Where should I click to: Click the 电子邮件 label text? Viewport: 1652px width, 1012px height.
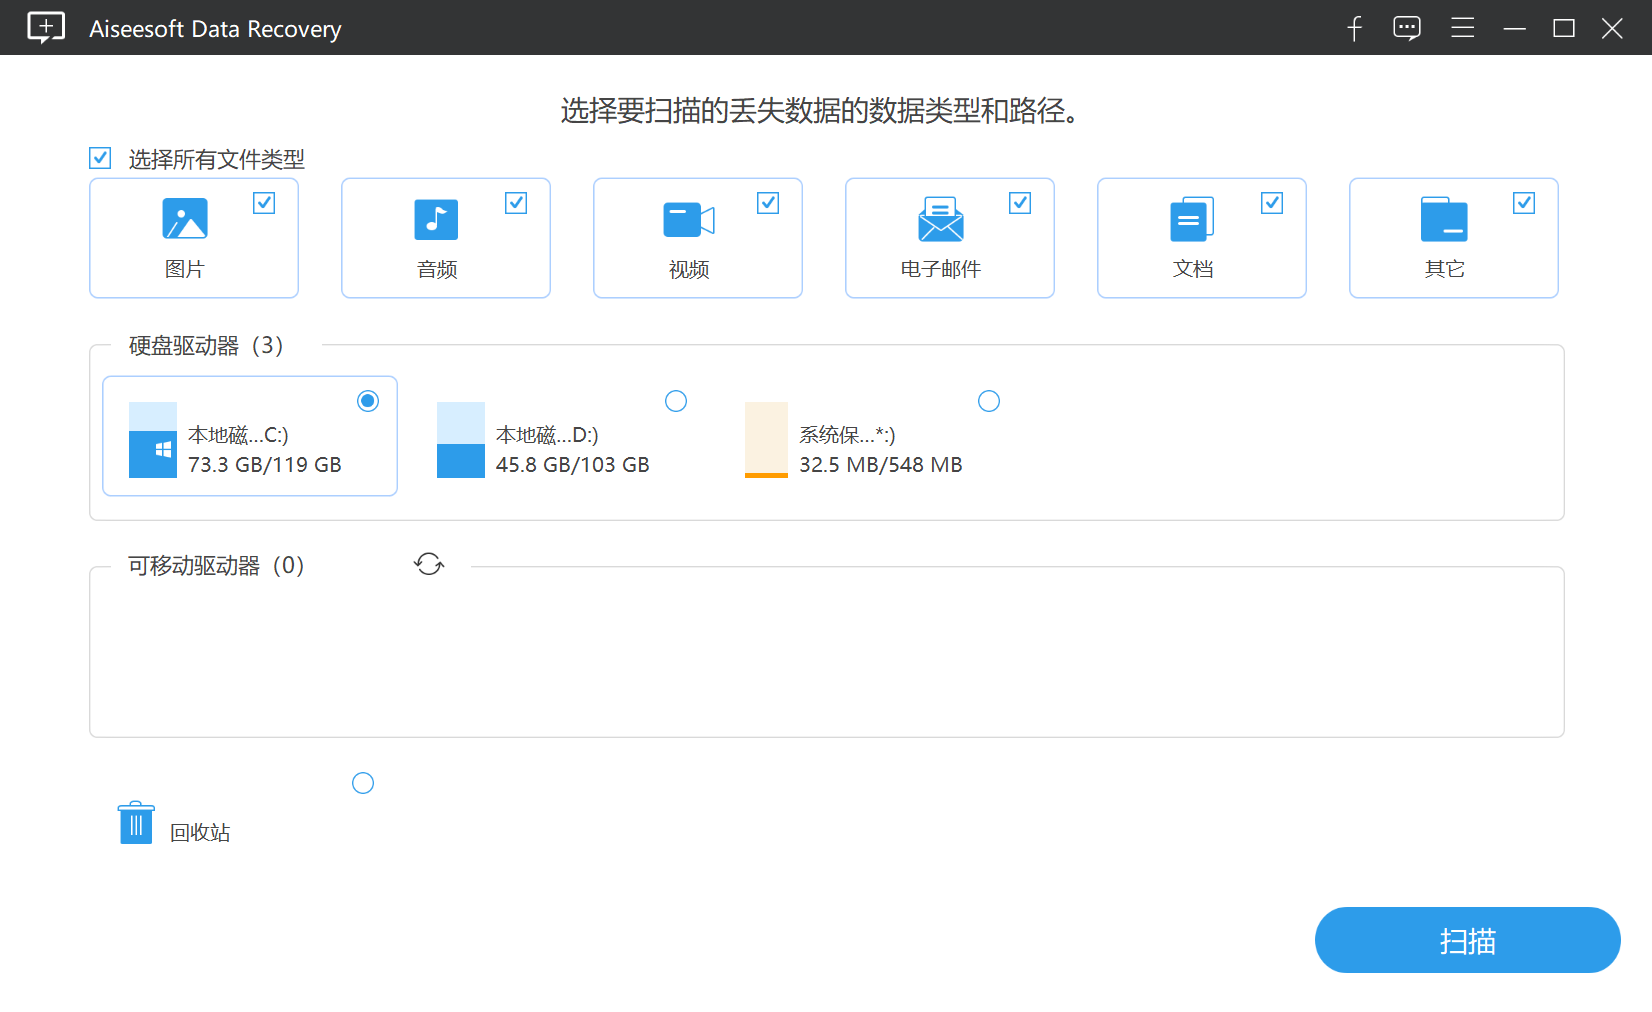coord(941,269)
